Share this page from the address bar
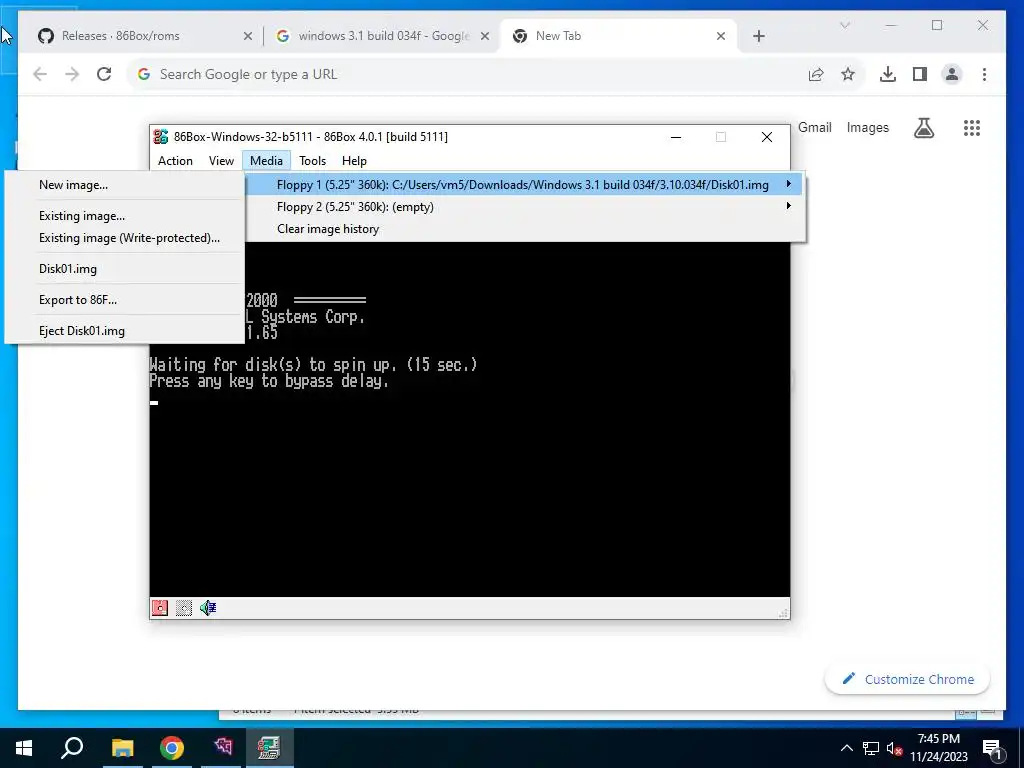 816,74
